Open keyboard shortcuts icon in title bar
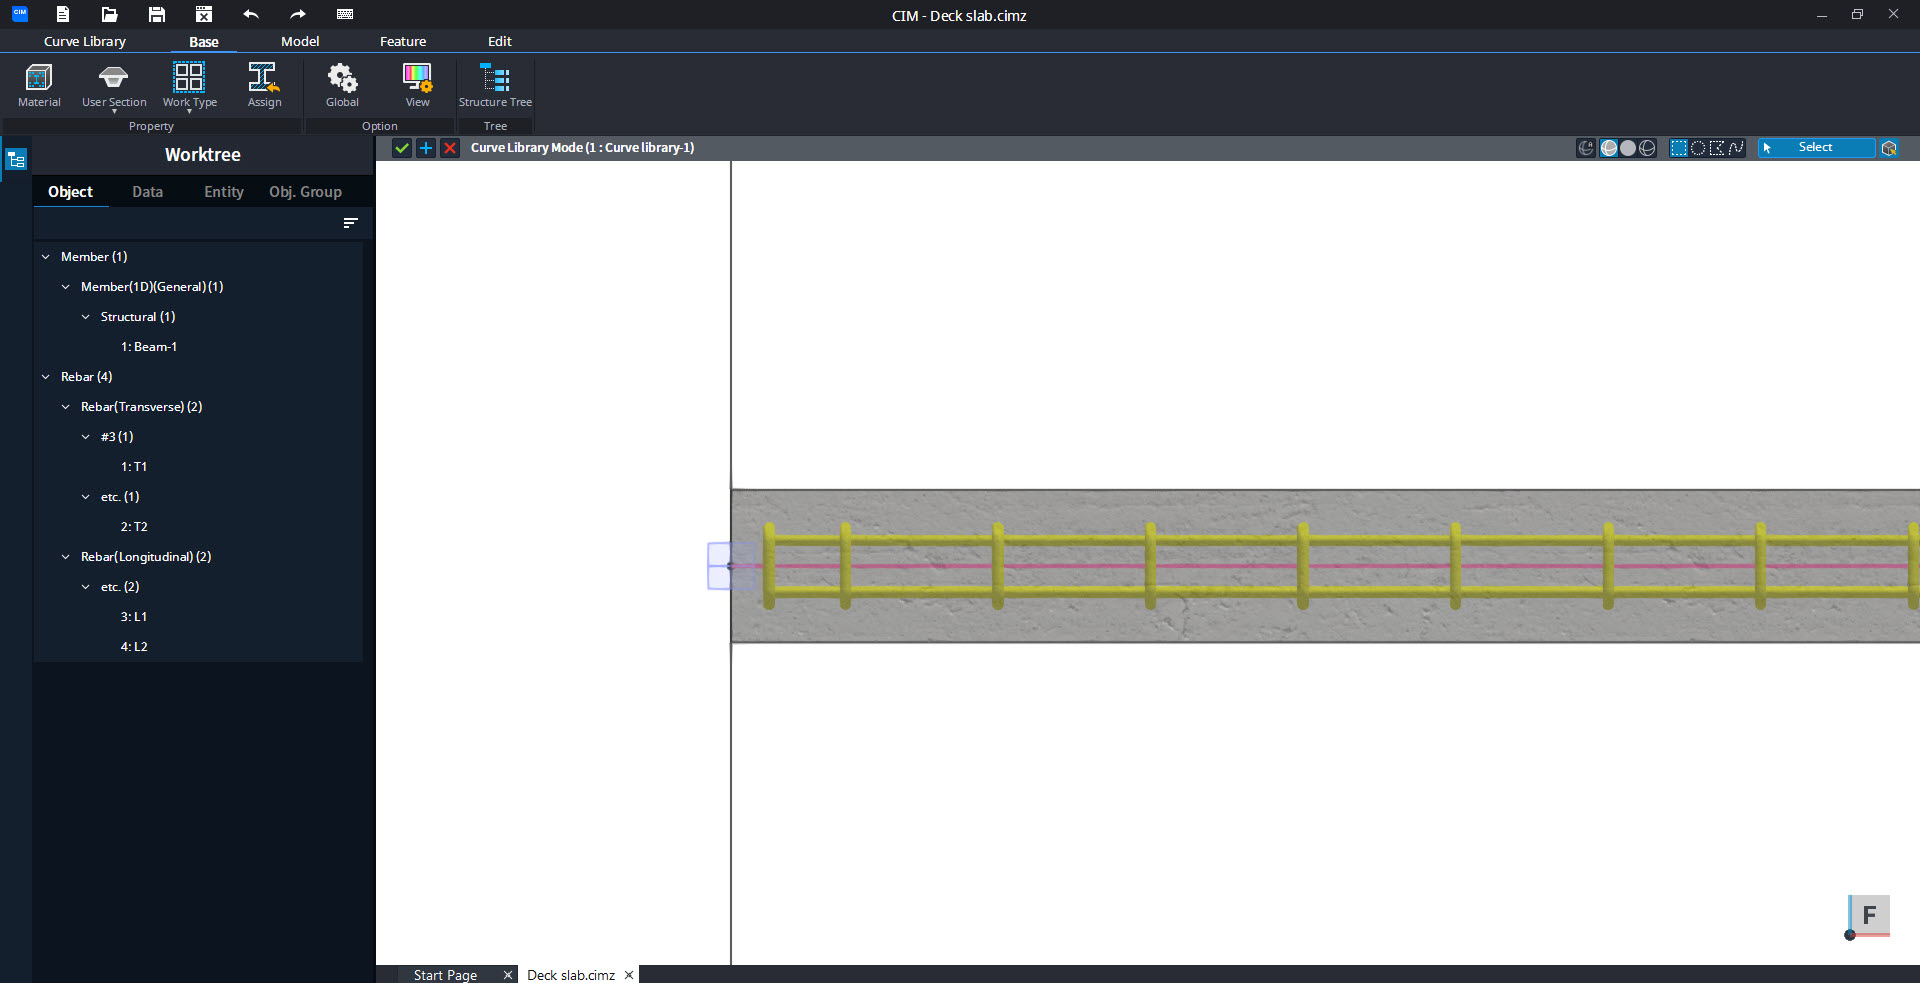This screenshot has width=1920, height=983. (x=345, y=14)
